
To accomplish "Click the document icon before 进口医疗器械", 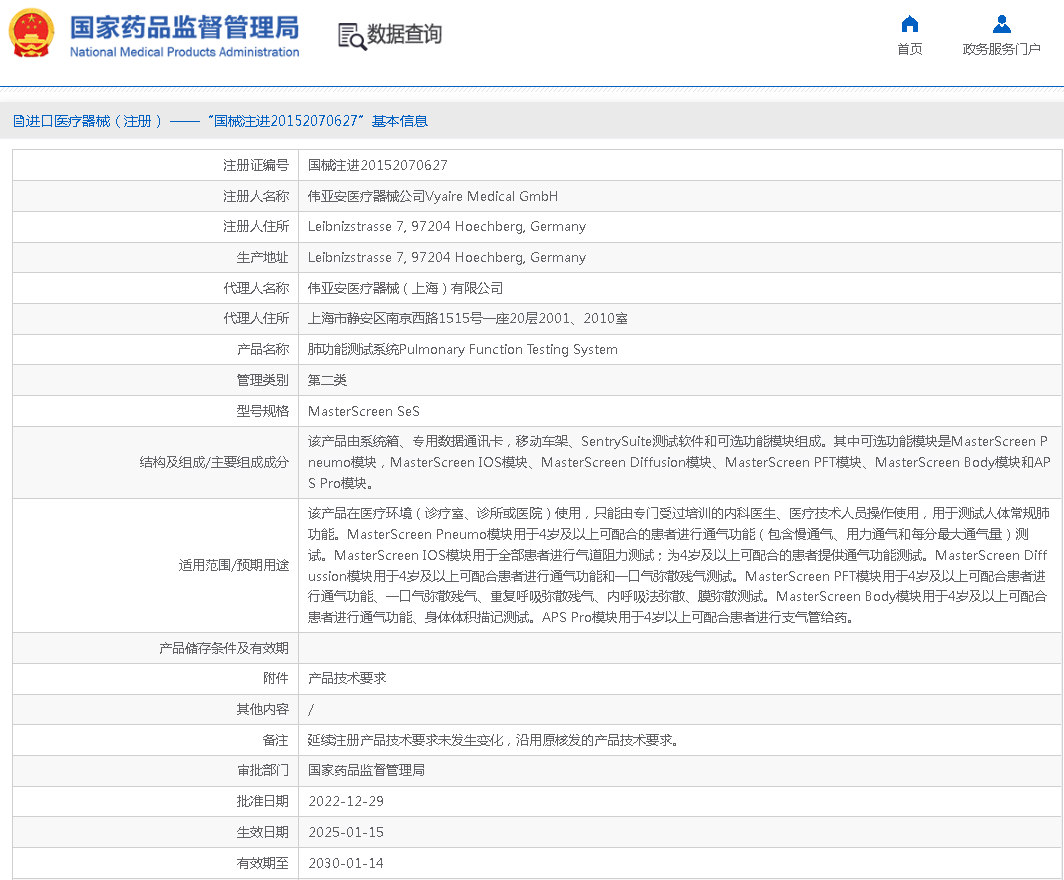I will [18, 121].
